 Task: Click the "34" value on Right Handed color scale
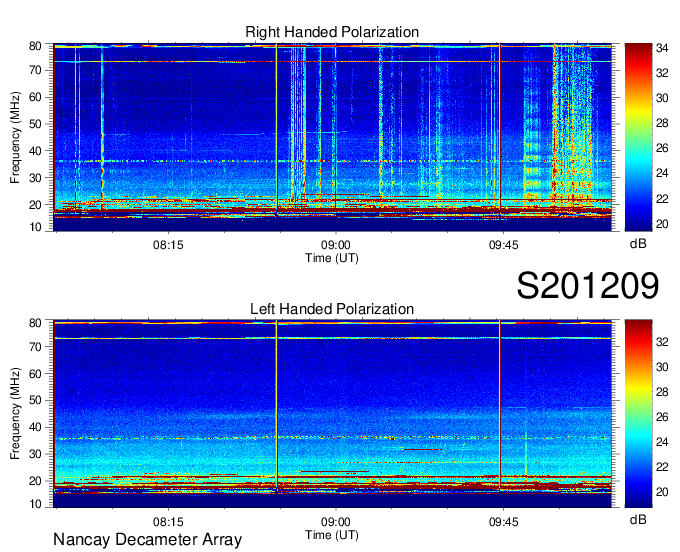click(x=662, y=48)
